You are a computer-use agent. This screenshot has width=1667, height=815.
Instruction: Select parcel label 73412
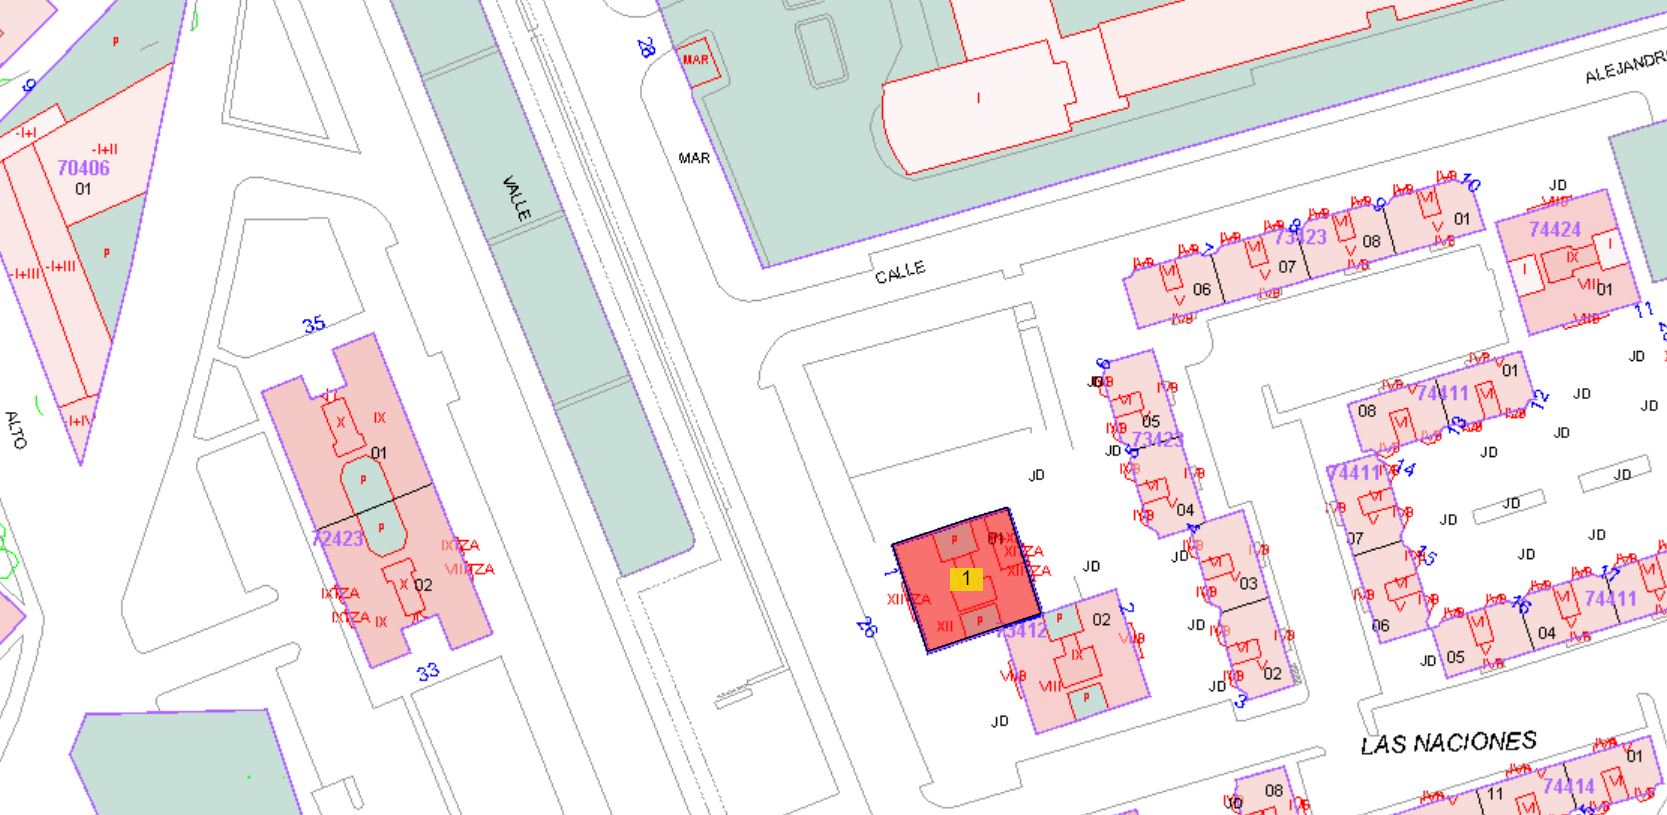1022,630
